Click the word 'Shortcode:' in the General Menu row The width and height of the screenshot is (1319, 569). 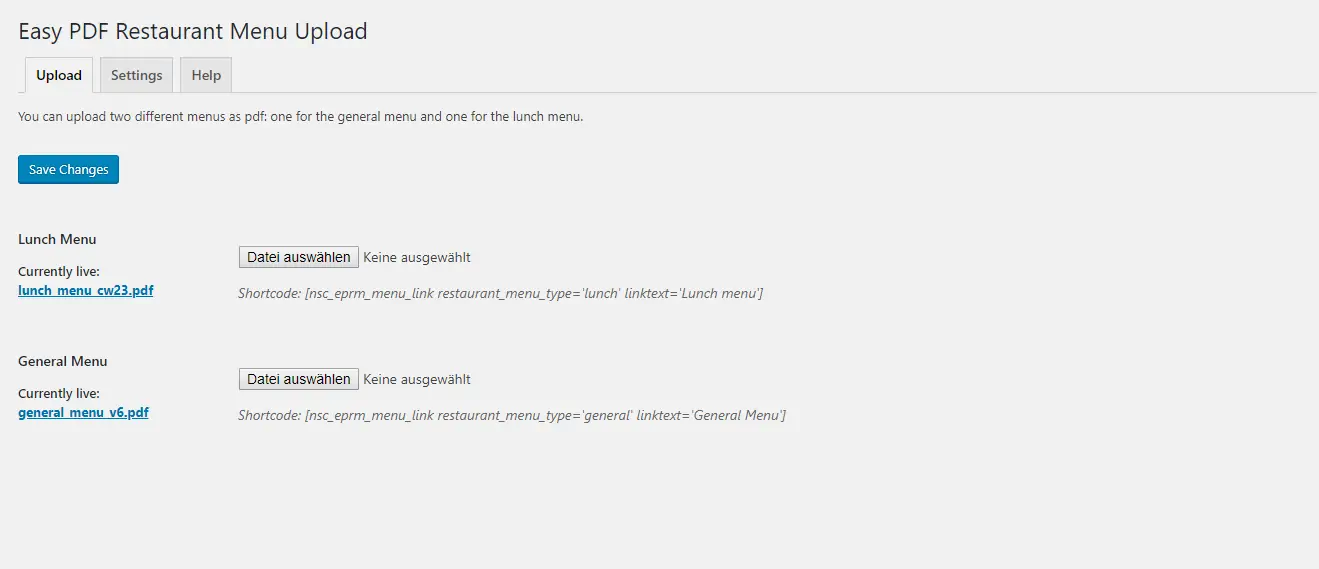pyautogui.click(x=269, y=415)
